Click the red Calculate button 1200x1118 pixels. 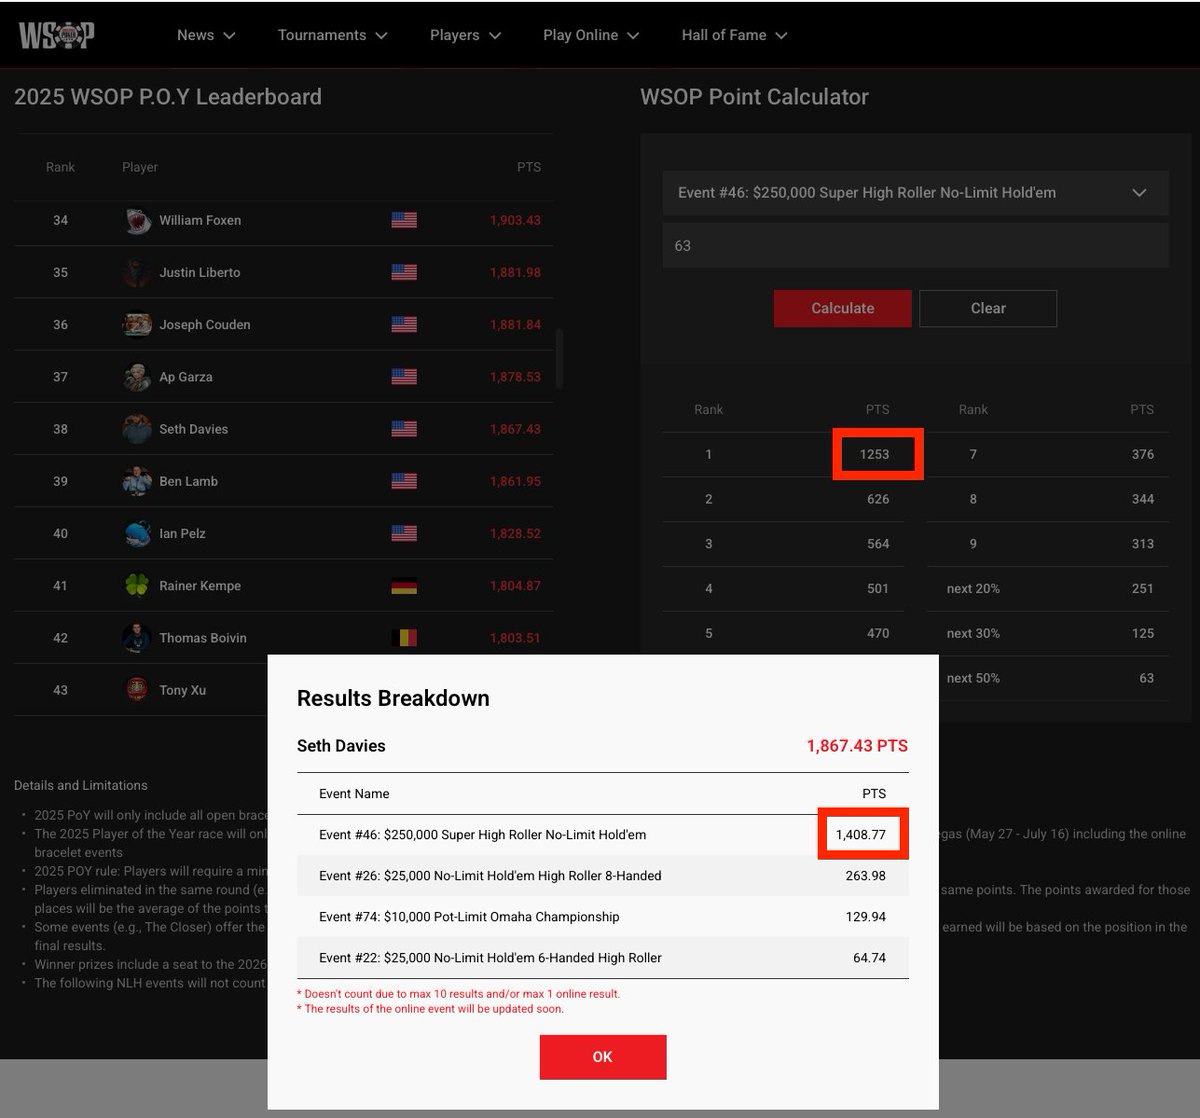tap(842, 308)
